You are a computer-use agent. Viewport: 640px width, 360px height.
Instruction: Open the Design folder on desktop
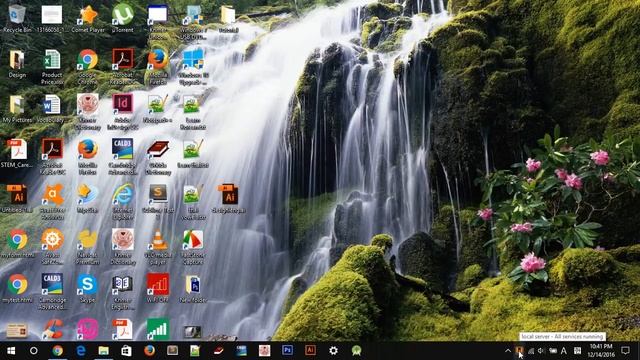tap(17, 63)
